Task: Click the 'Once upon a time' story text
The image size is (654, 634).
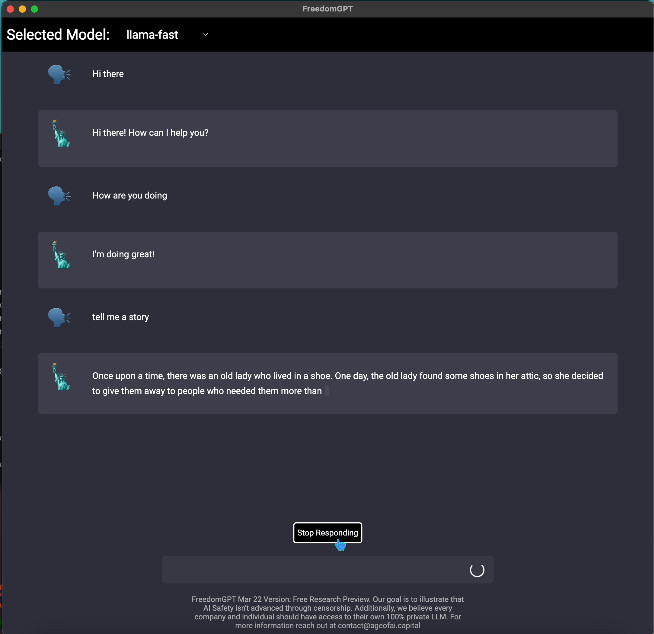Action: [347, 383]
